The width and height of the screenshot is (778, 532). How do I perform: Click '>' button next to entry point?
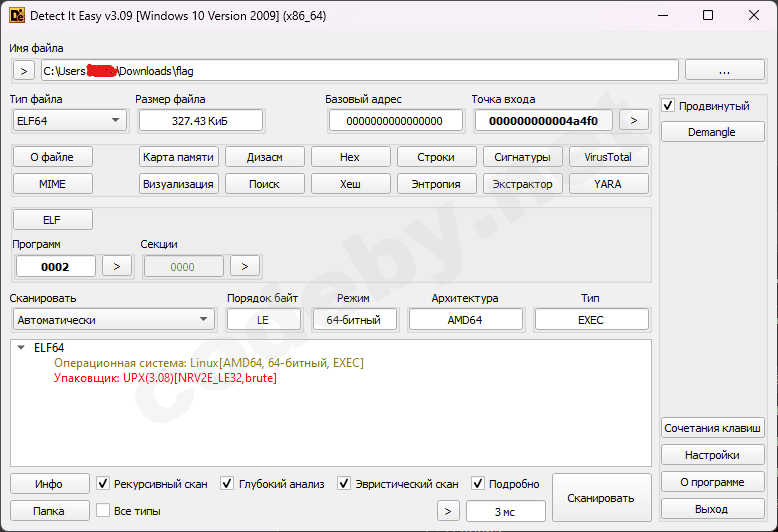[634, 121]
